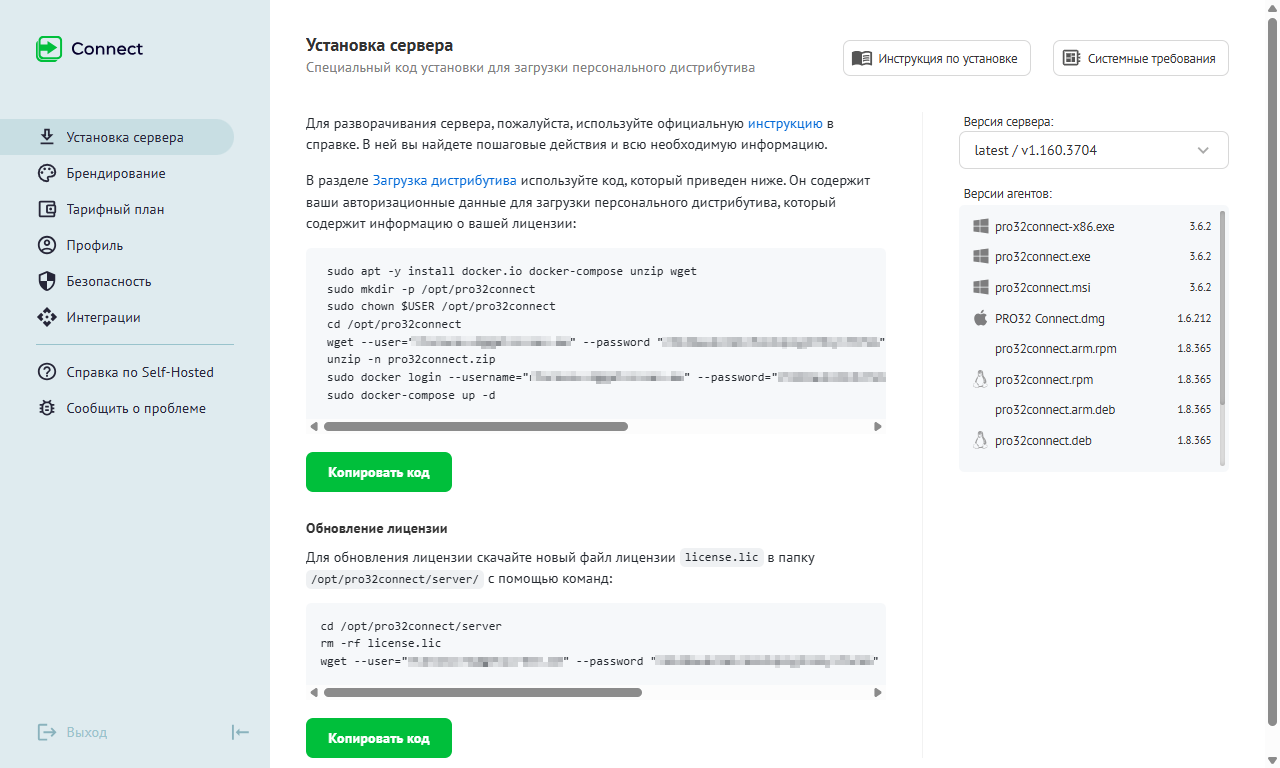Click the palette icon next to Брендирование
1280x768 pixels.
(46, 174)
